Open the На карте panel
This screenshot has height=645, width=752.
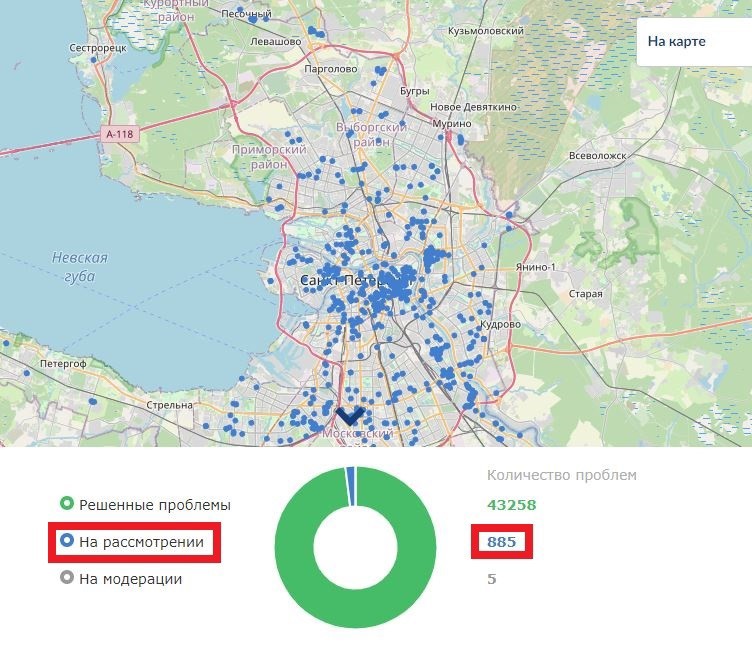pyautogui.click(x=676, y=42)
